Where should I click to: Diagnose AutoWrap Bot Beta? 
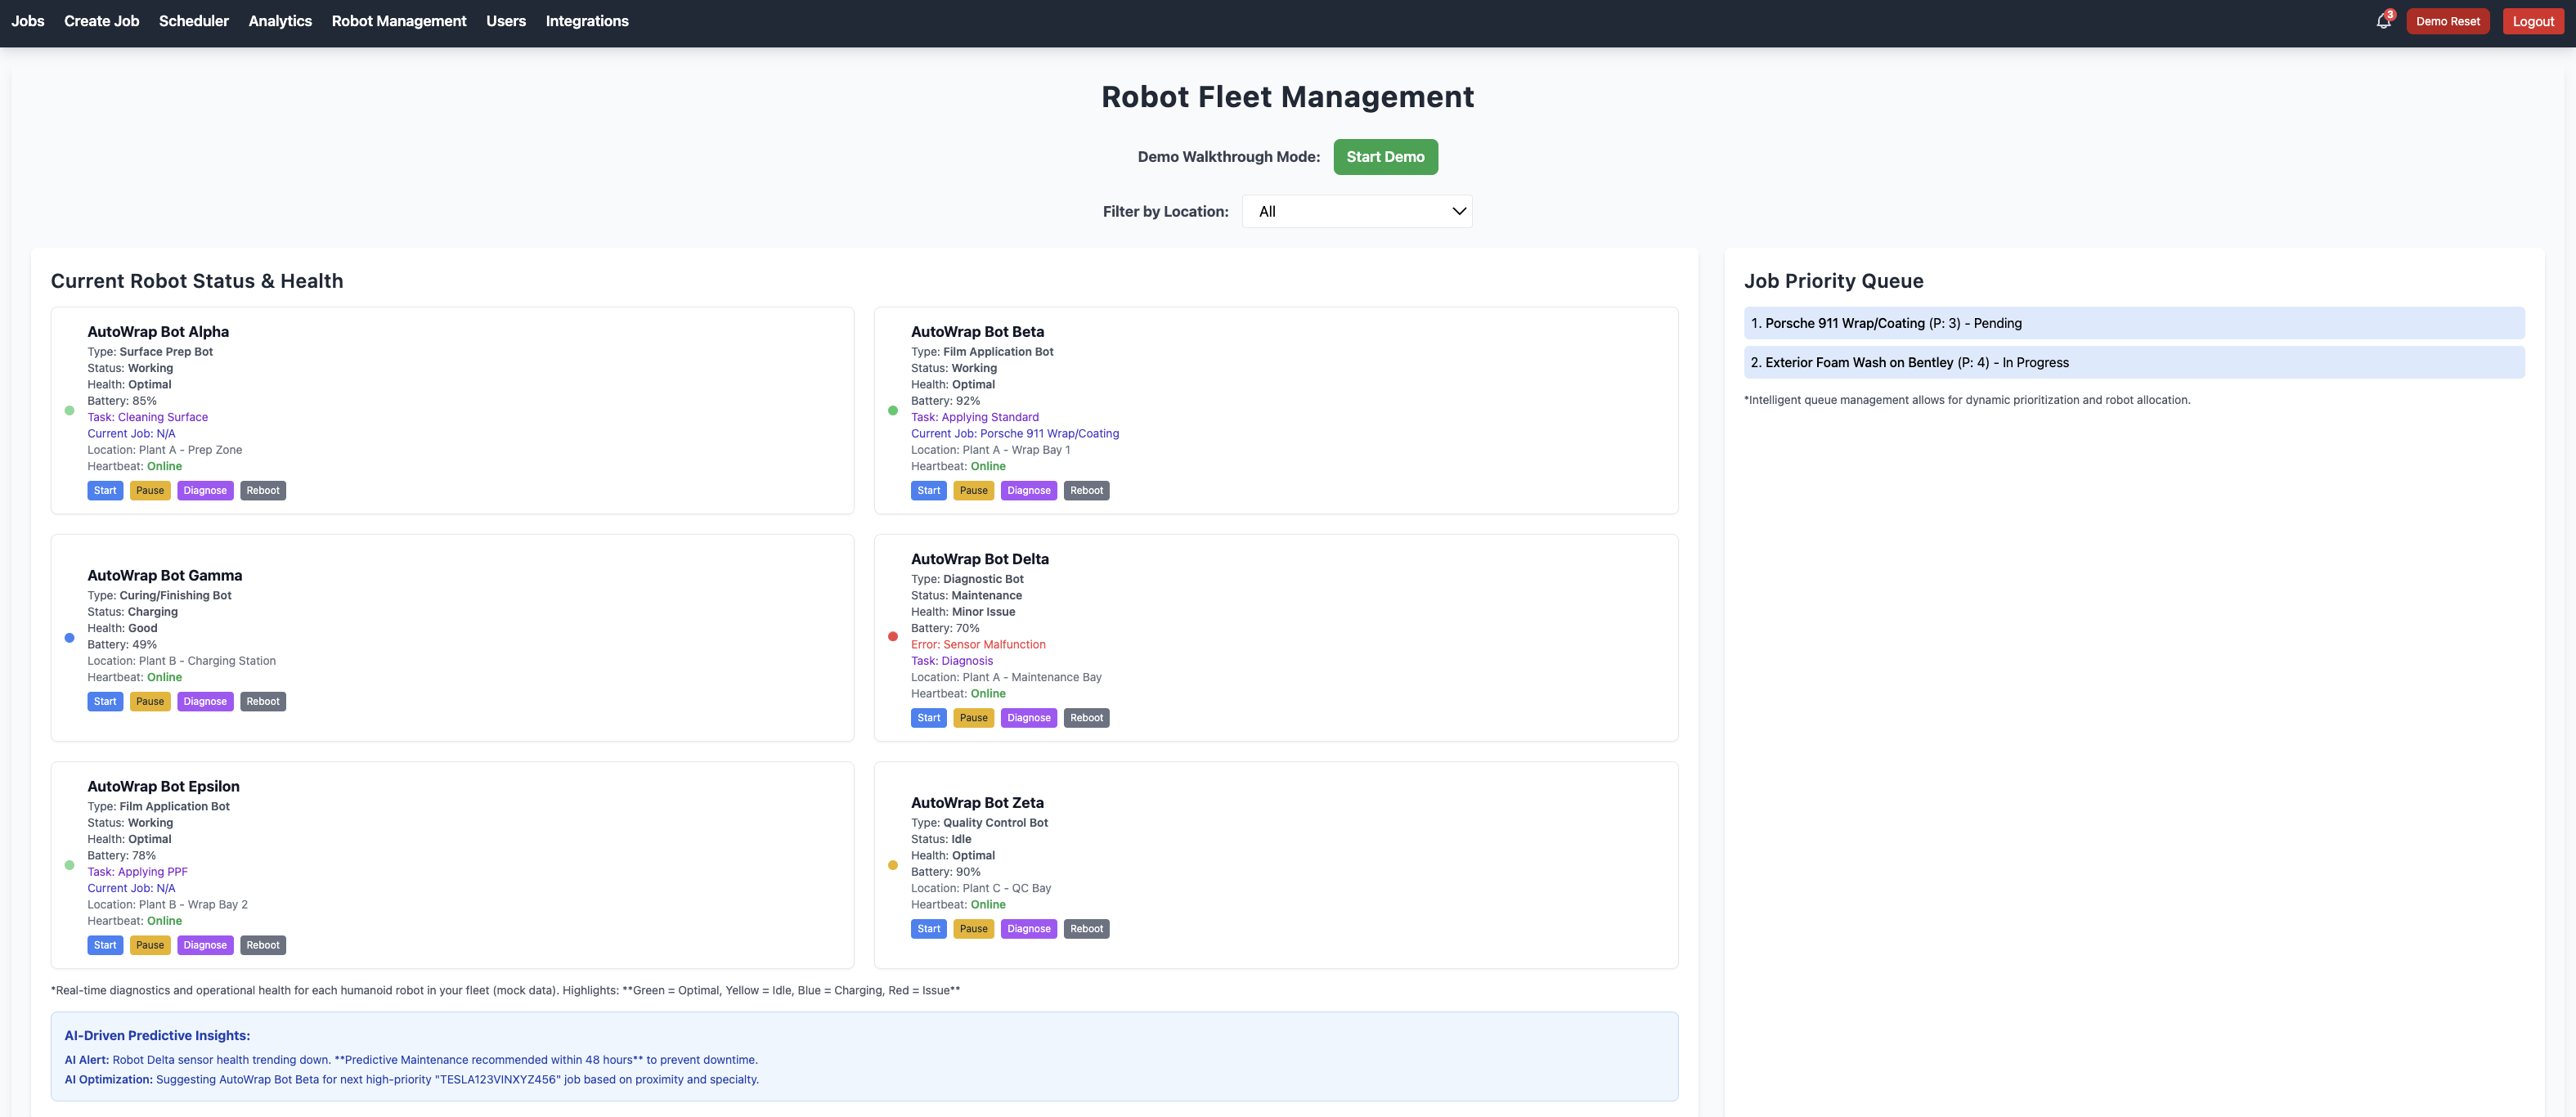[x=1029, y=491]
